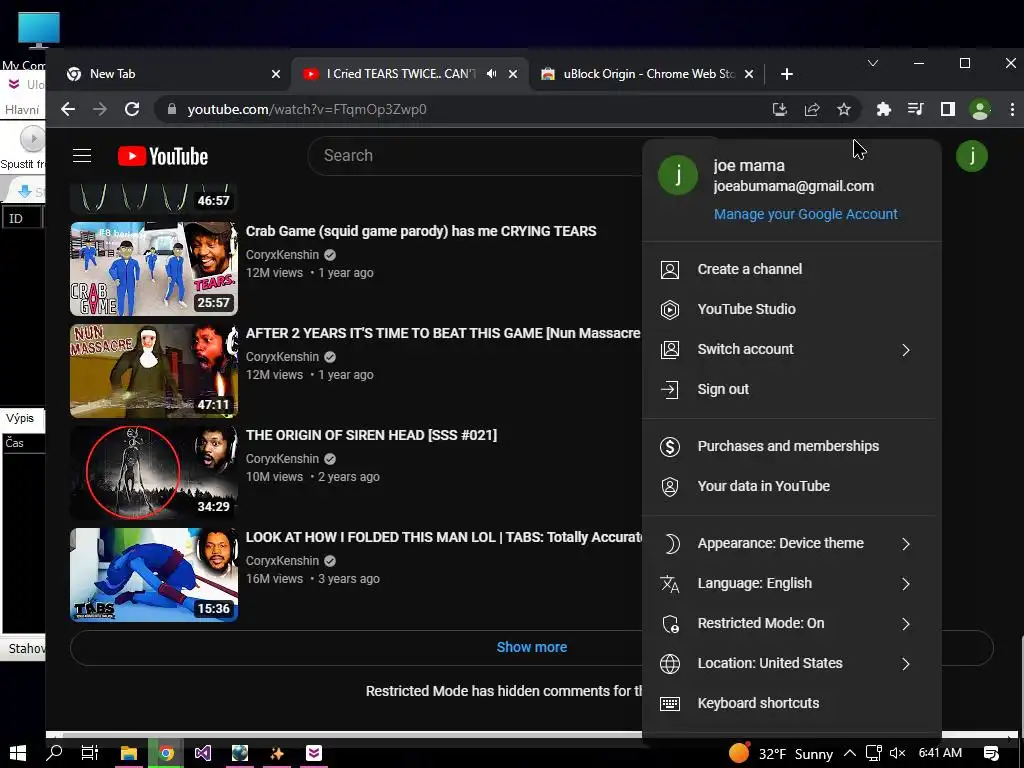The height and width of the screenshot is (768, 1024).
Task: Click the address bar URL youtube.com/watch
Action: click(307, 109)
